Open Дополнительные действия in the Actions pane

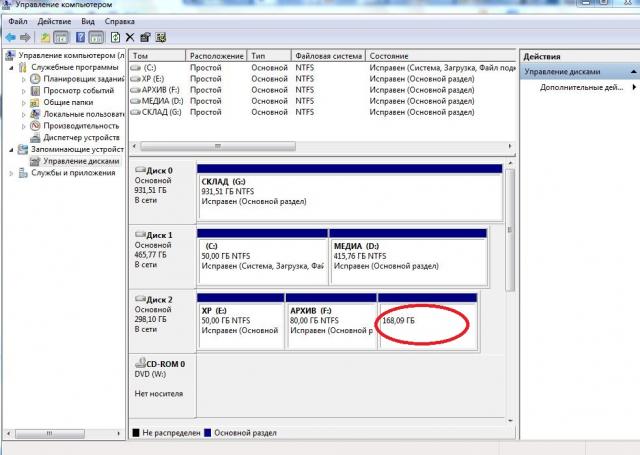point(574,88)
